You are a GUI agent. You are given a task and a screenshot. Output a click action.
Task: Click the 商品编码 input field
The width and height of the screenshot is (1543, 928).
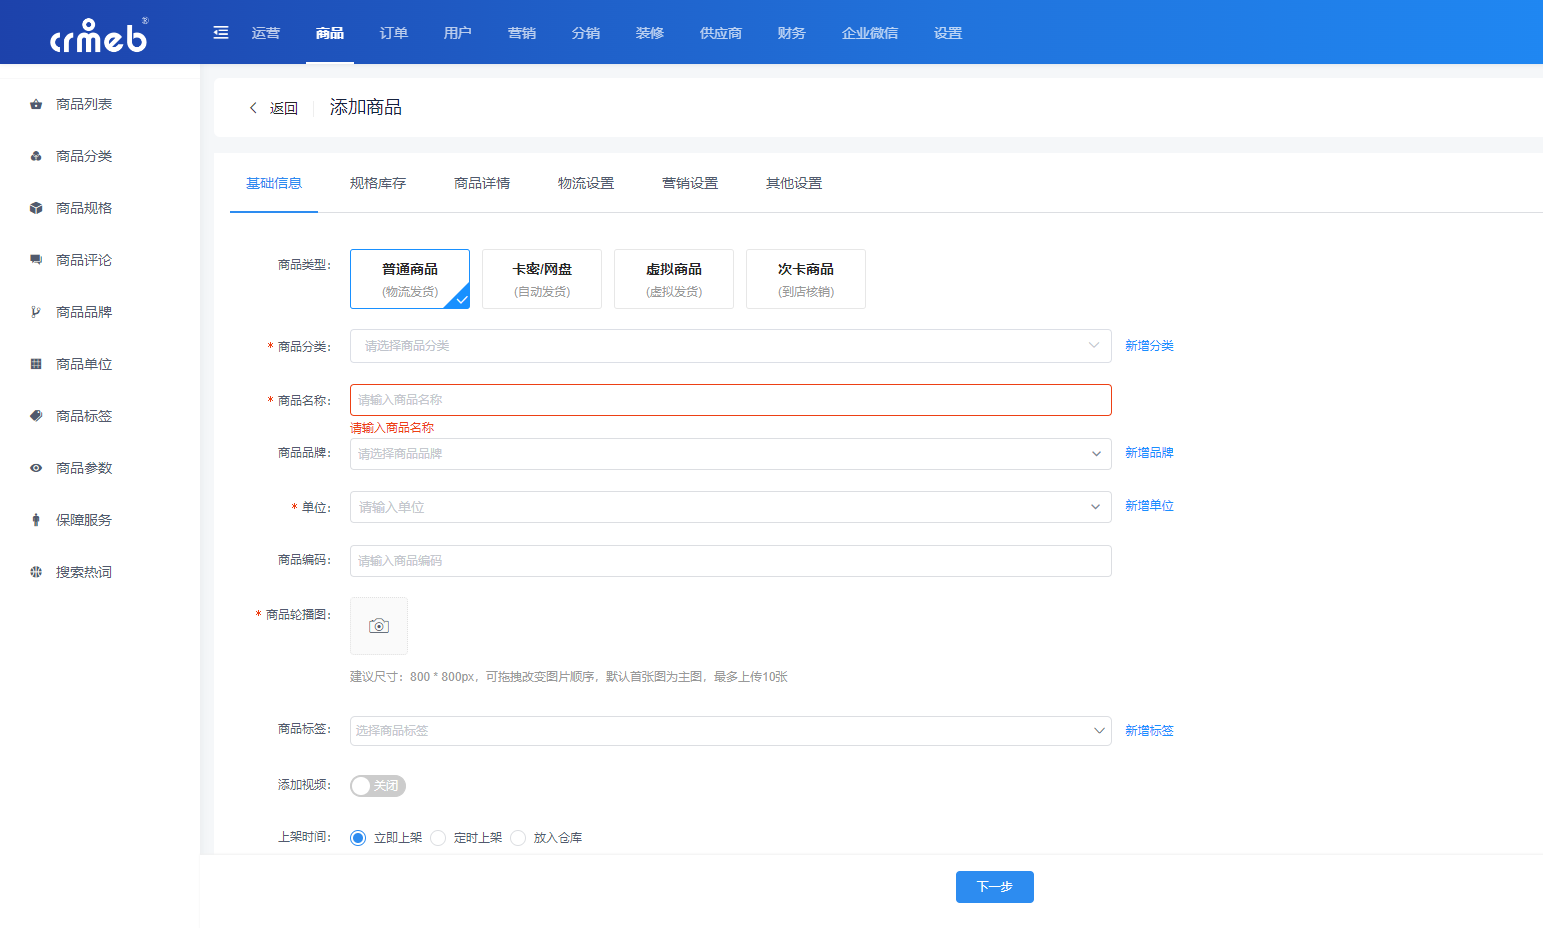pos(730,561)
